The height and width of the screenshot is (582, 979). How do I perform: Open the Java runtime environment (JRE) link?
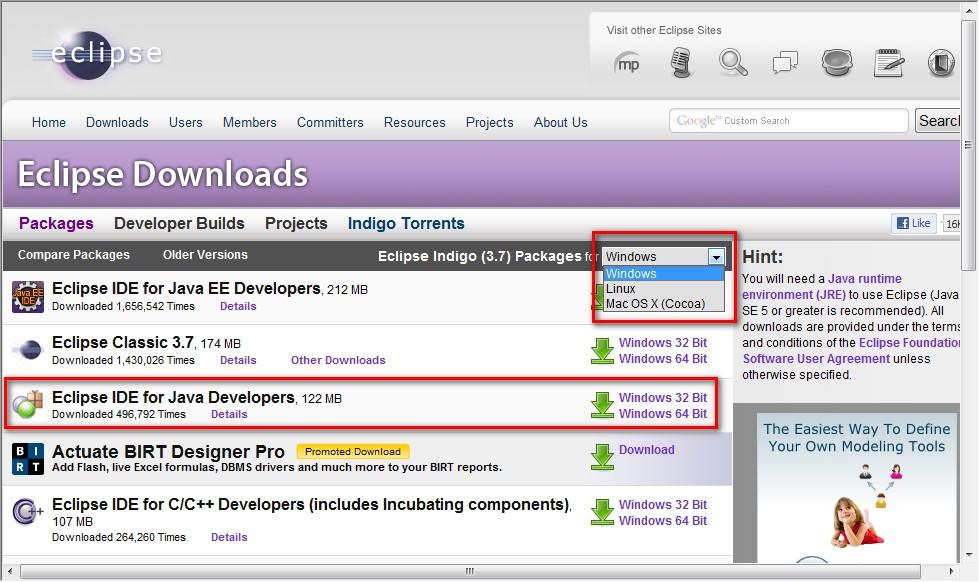(822, 287)
